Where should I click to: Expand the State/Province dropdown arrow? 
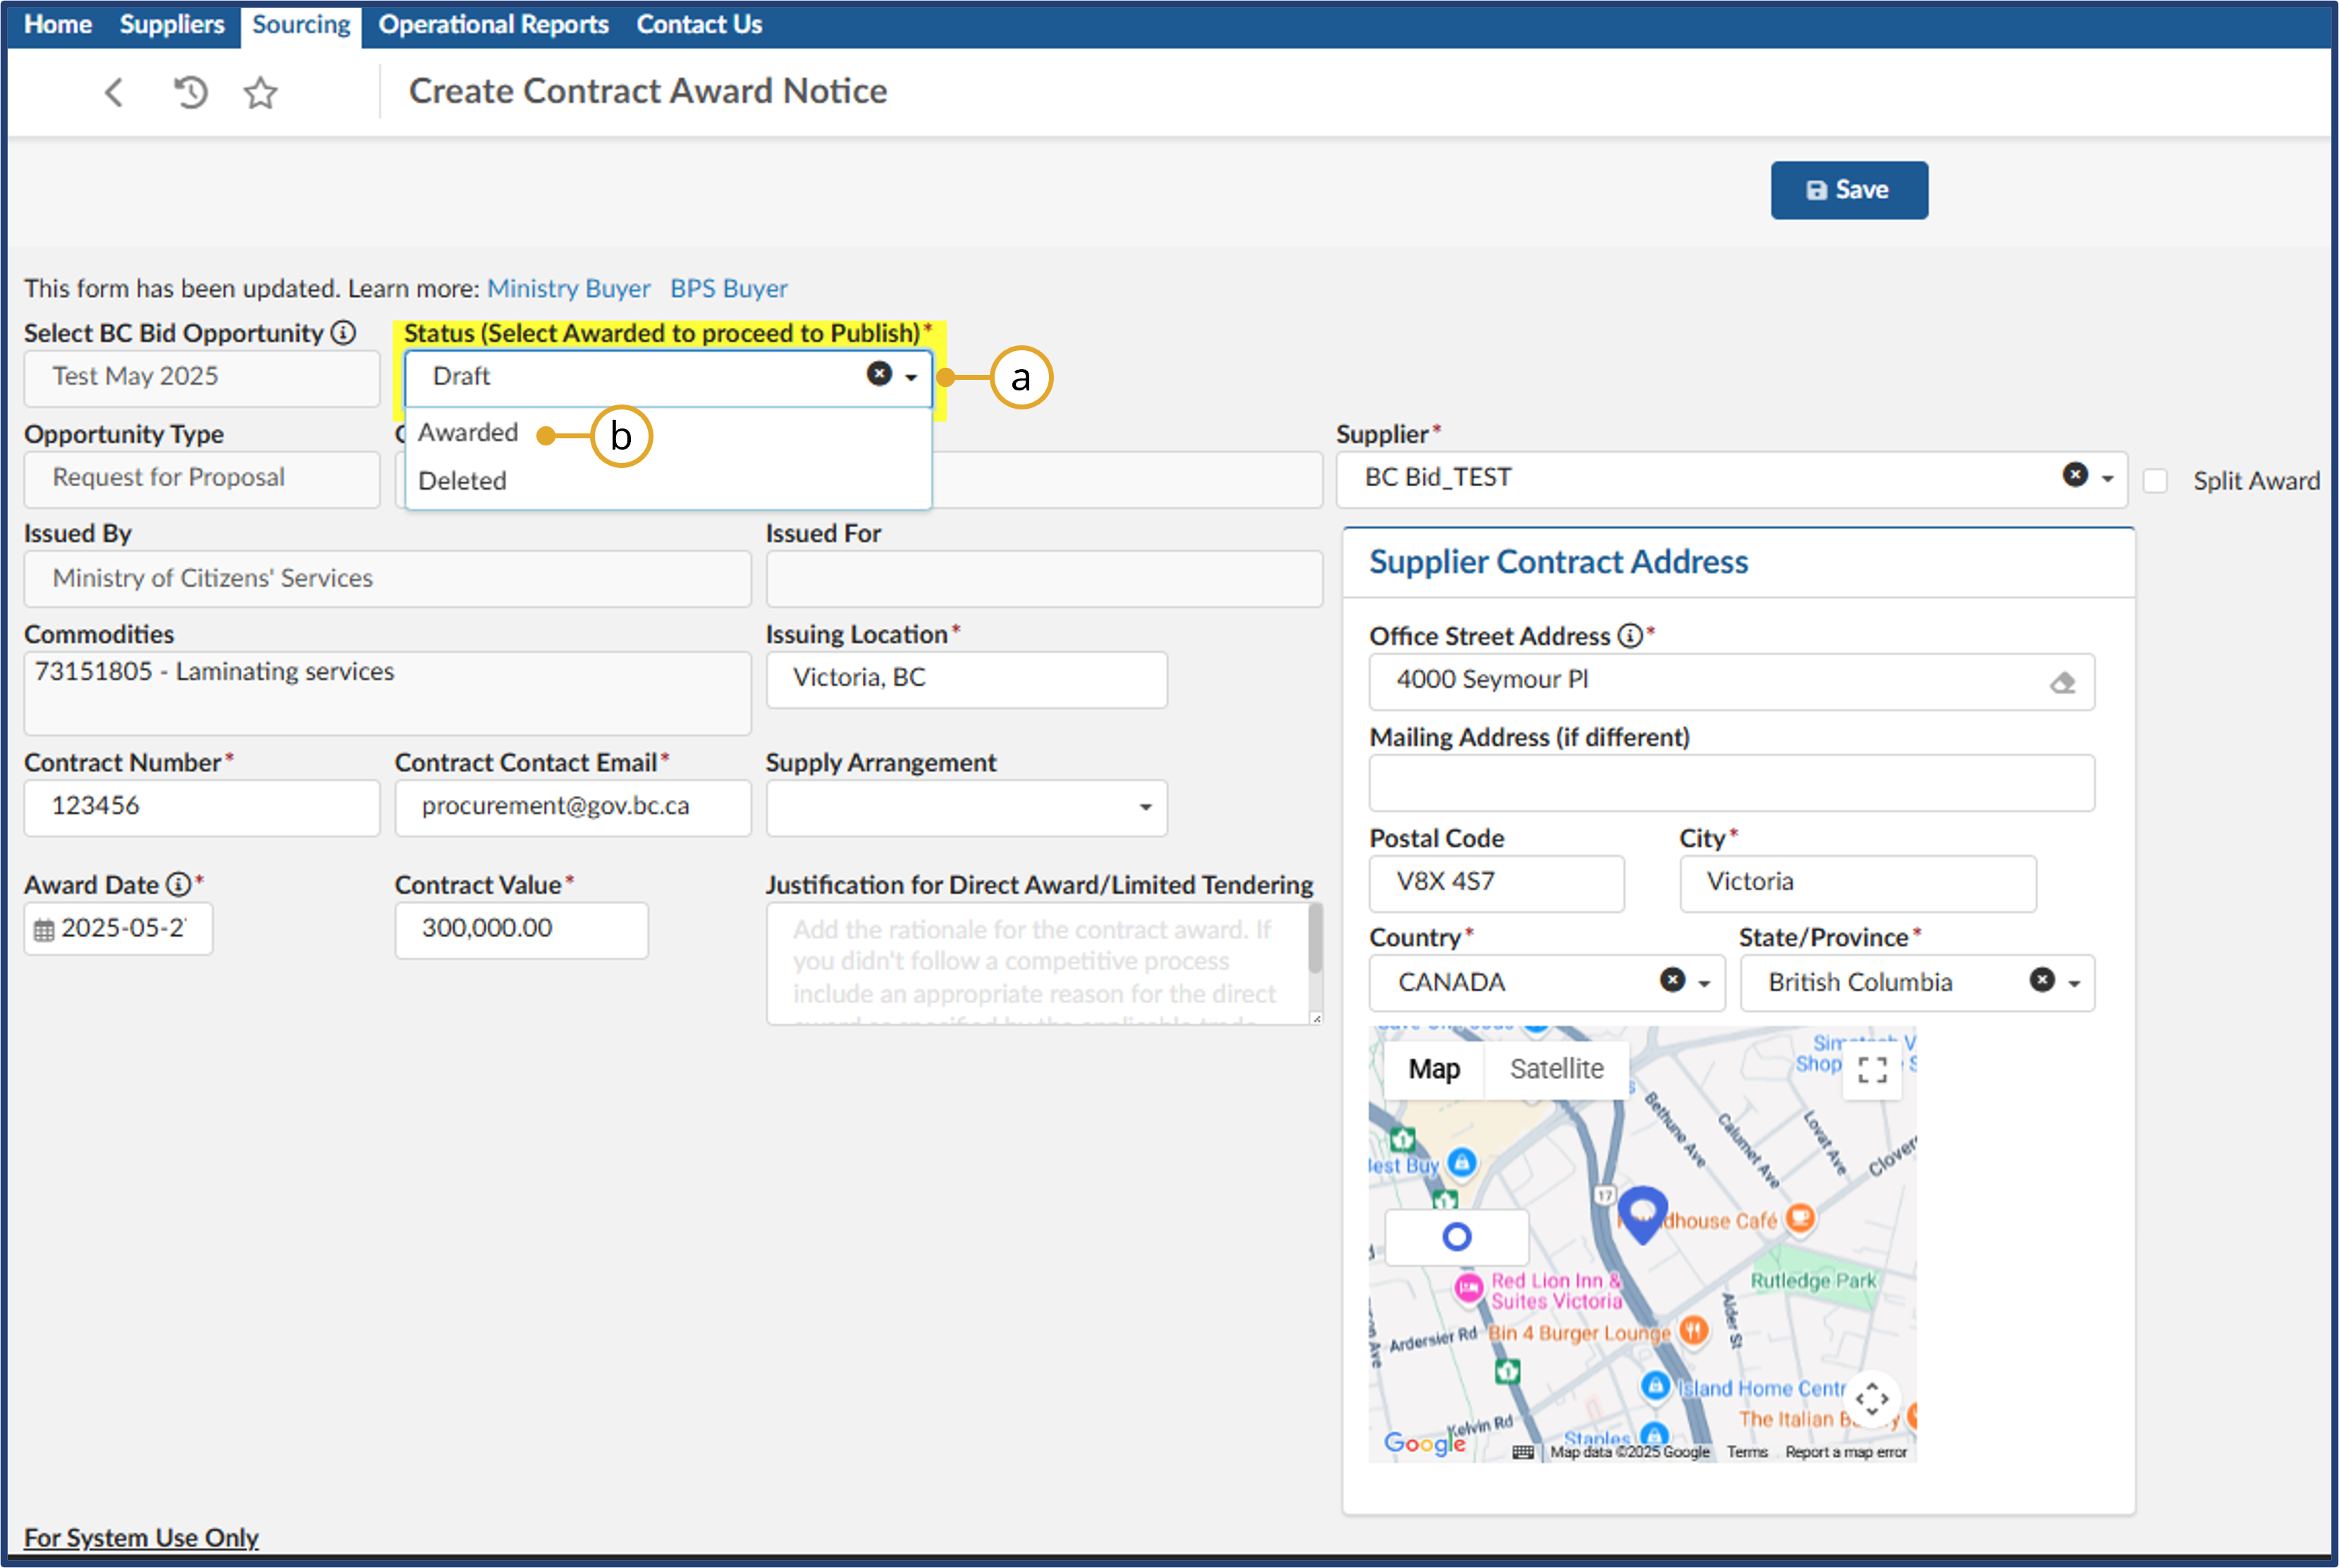pyautogui.click(x=2074, y=984)
